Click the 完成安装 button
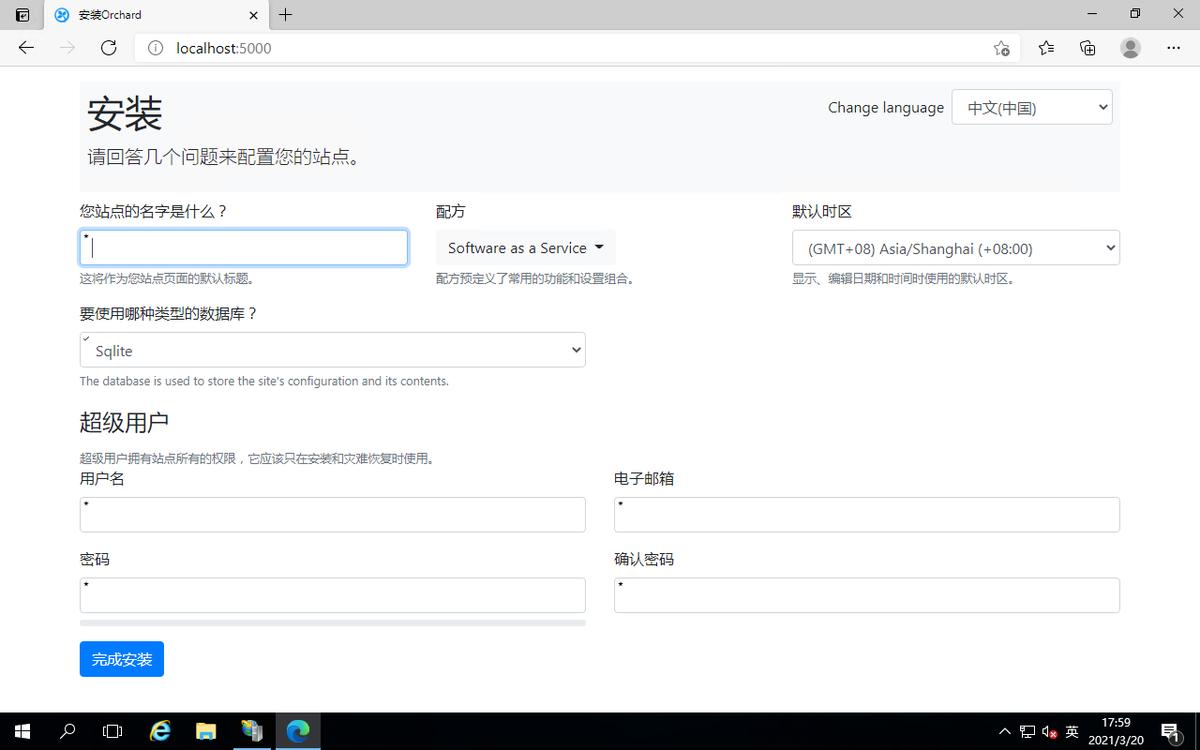The width and height of the screenshot is (1200, 750). tap(121, 659)
